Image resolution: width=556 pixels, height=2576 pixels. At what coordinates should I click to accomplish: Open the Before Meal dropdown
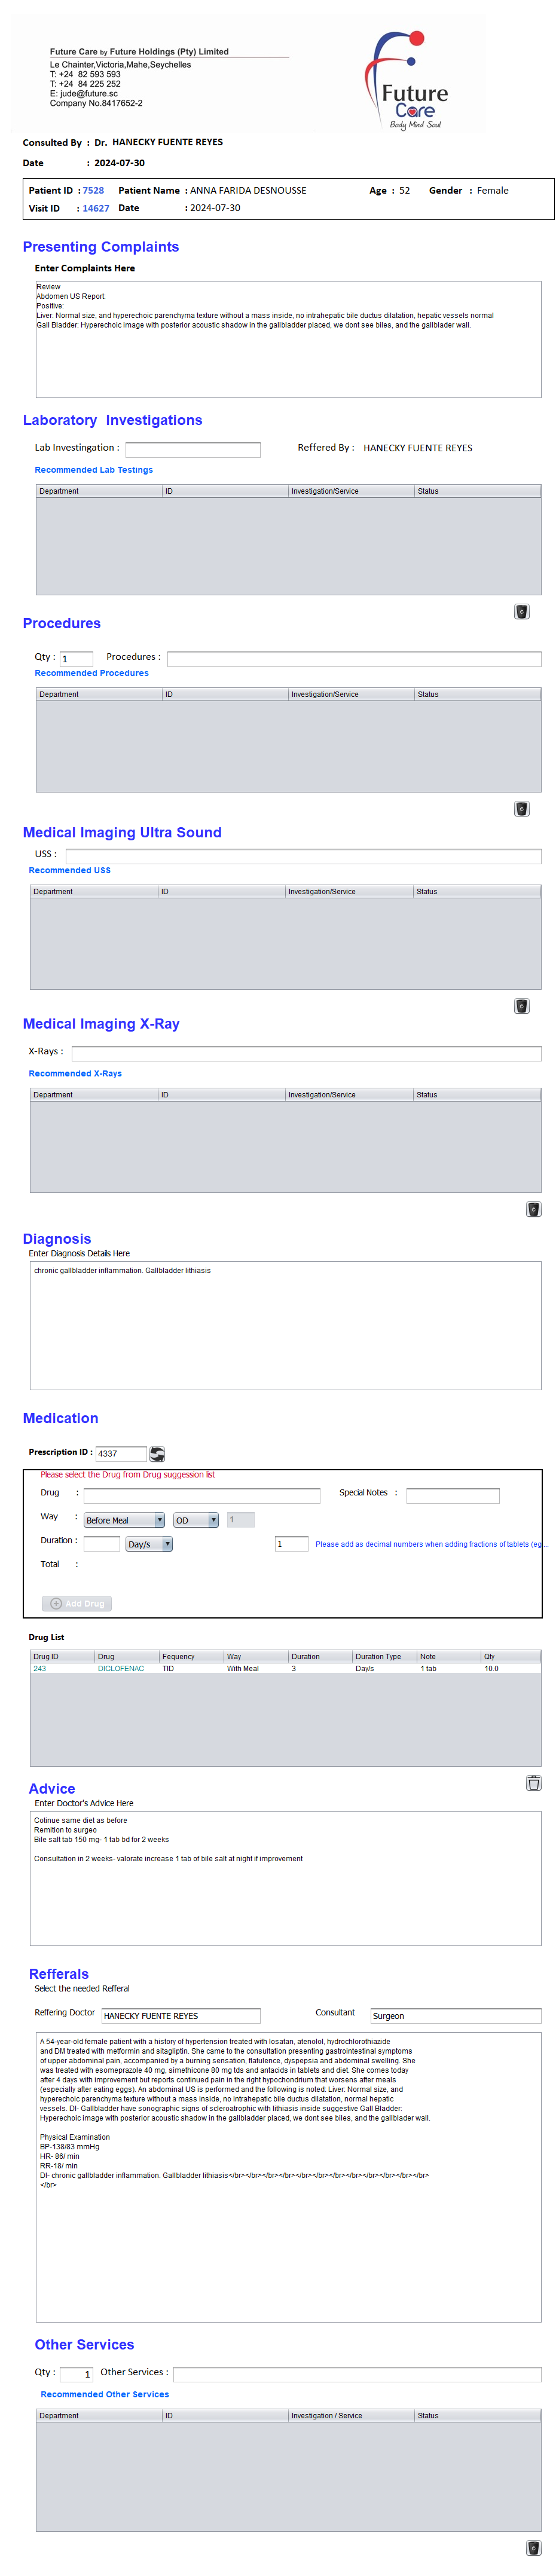click(124, 1520)
